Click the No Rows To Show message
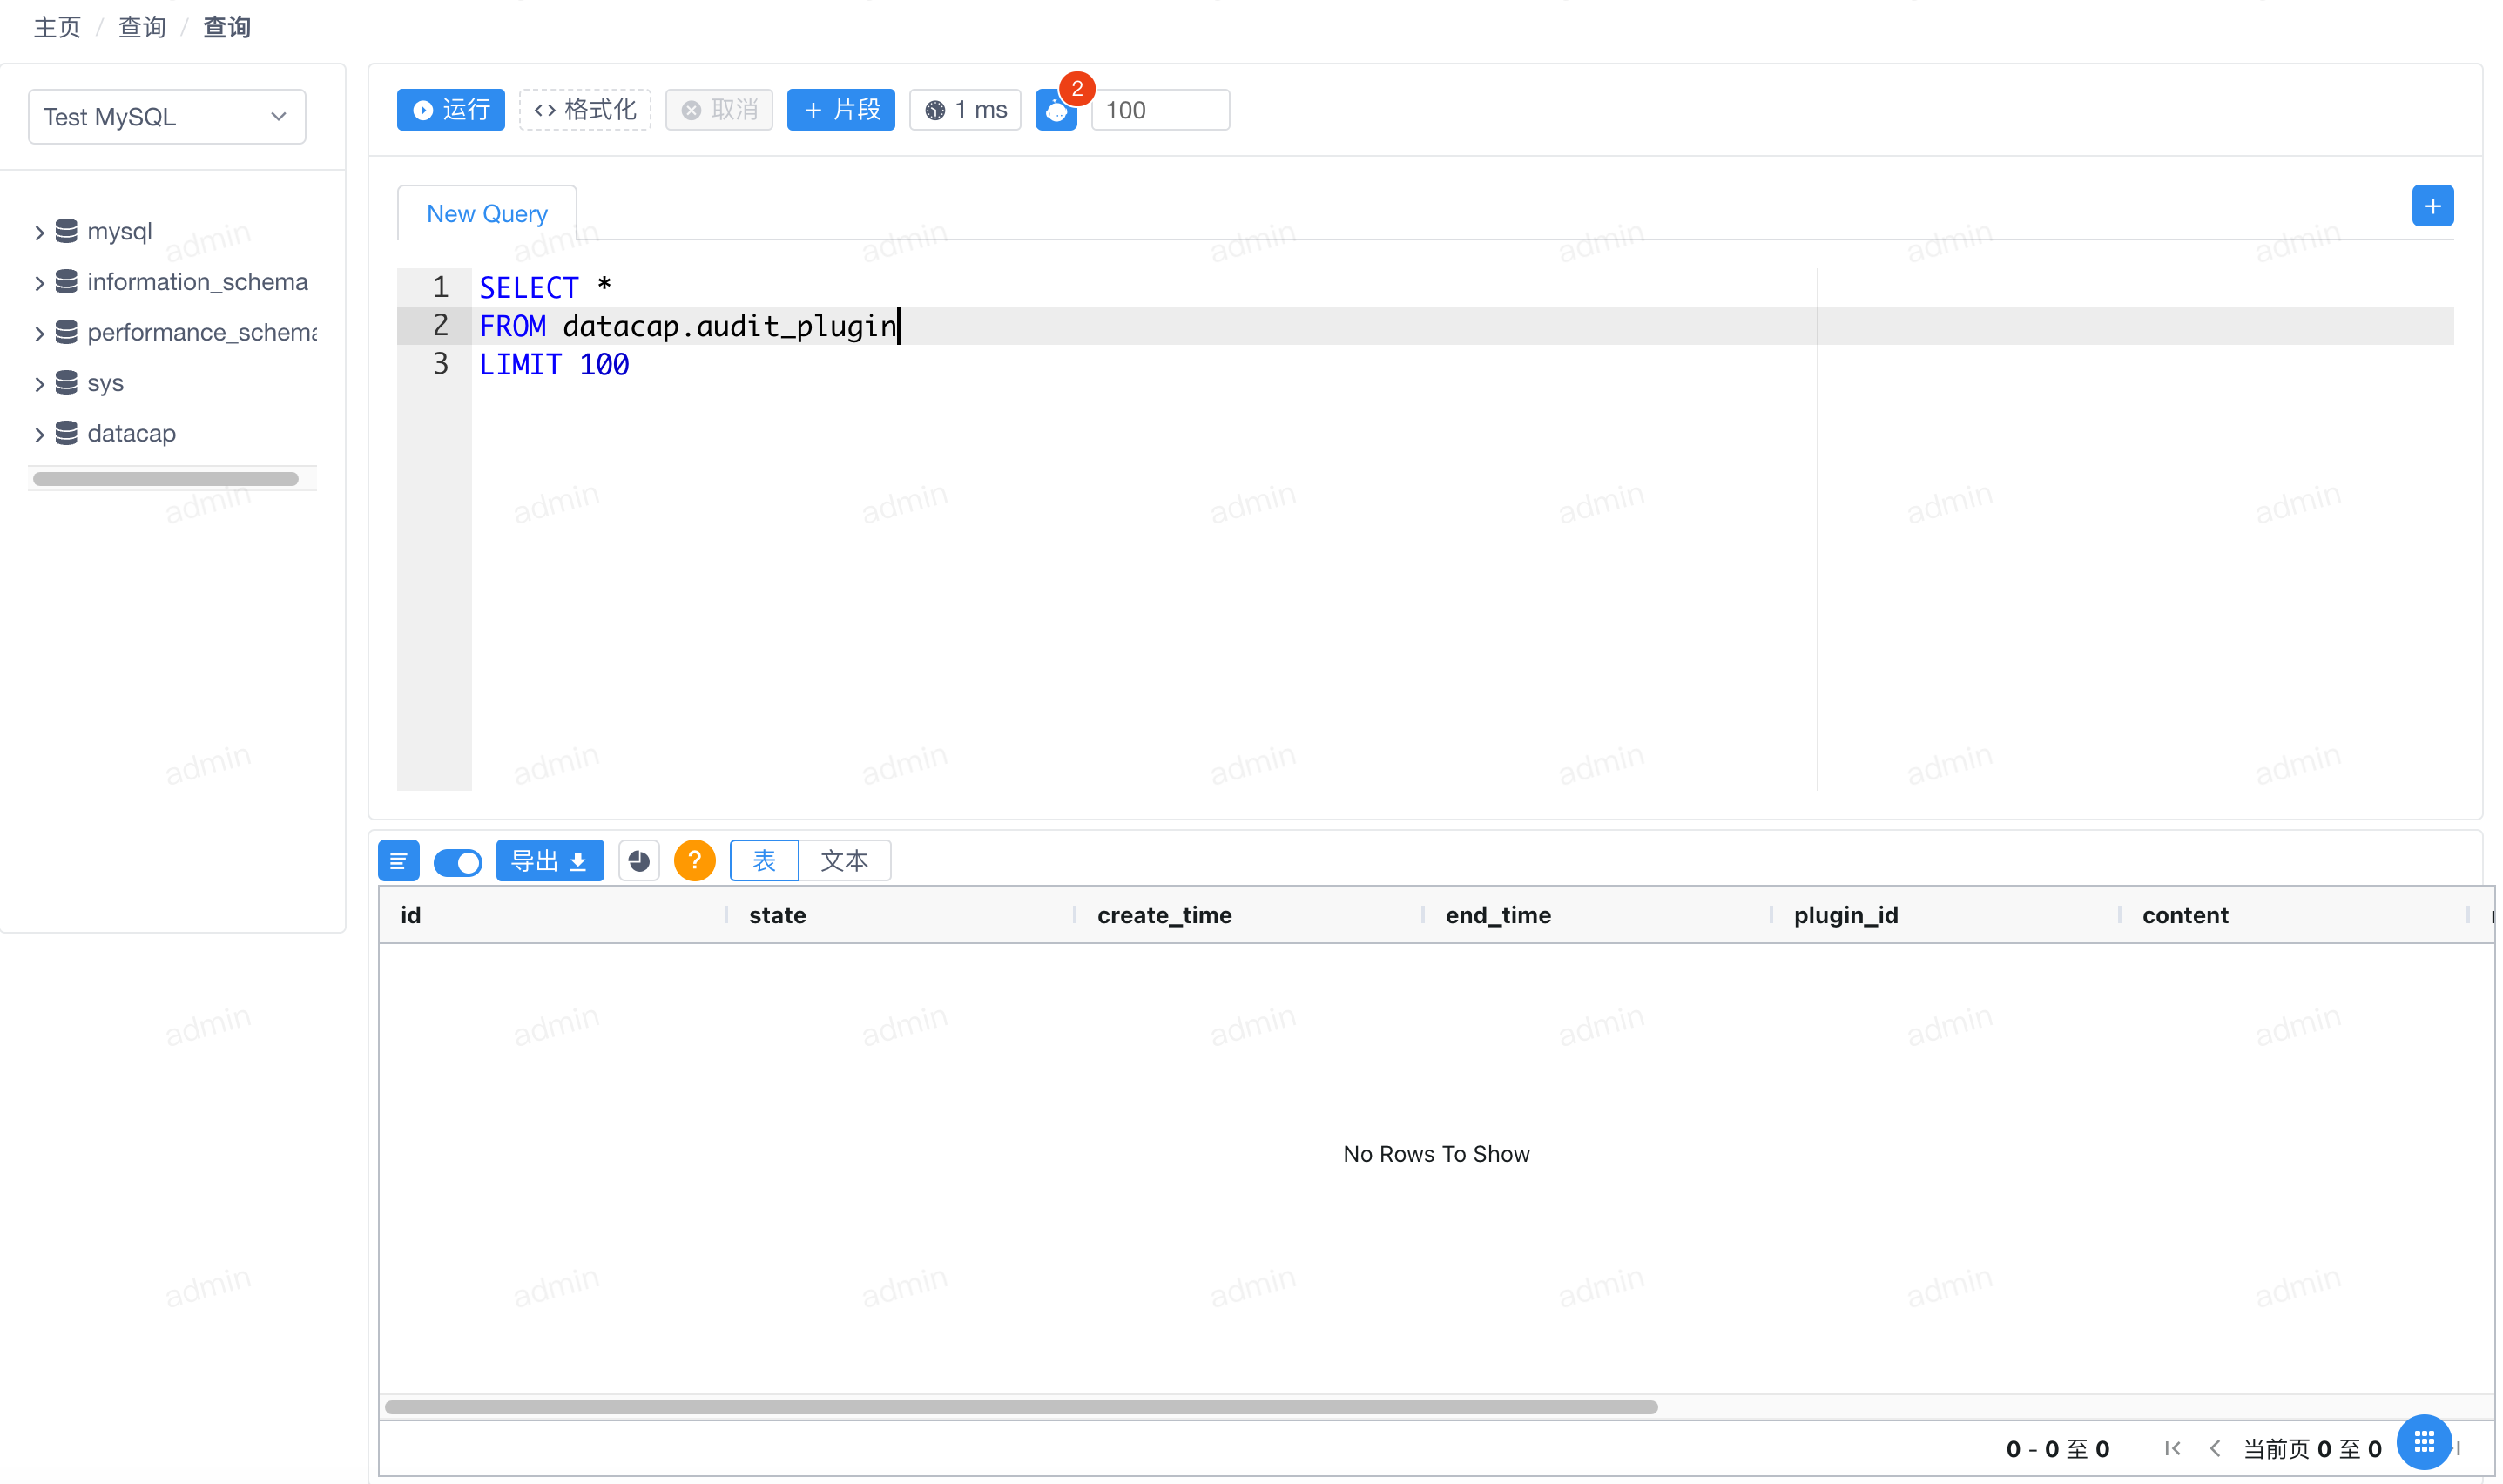Image resolution: width=2503 pixels, height=1484 pixels. click(x=1436, y=1155)
